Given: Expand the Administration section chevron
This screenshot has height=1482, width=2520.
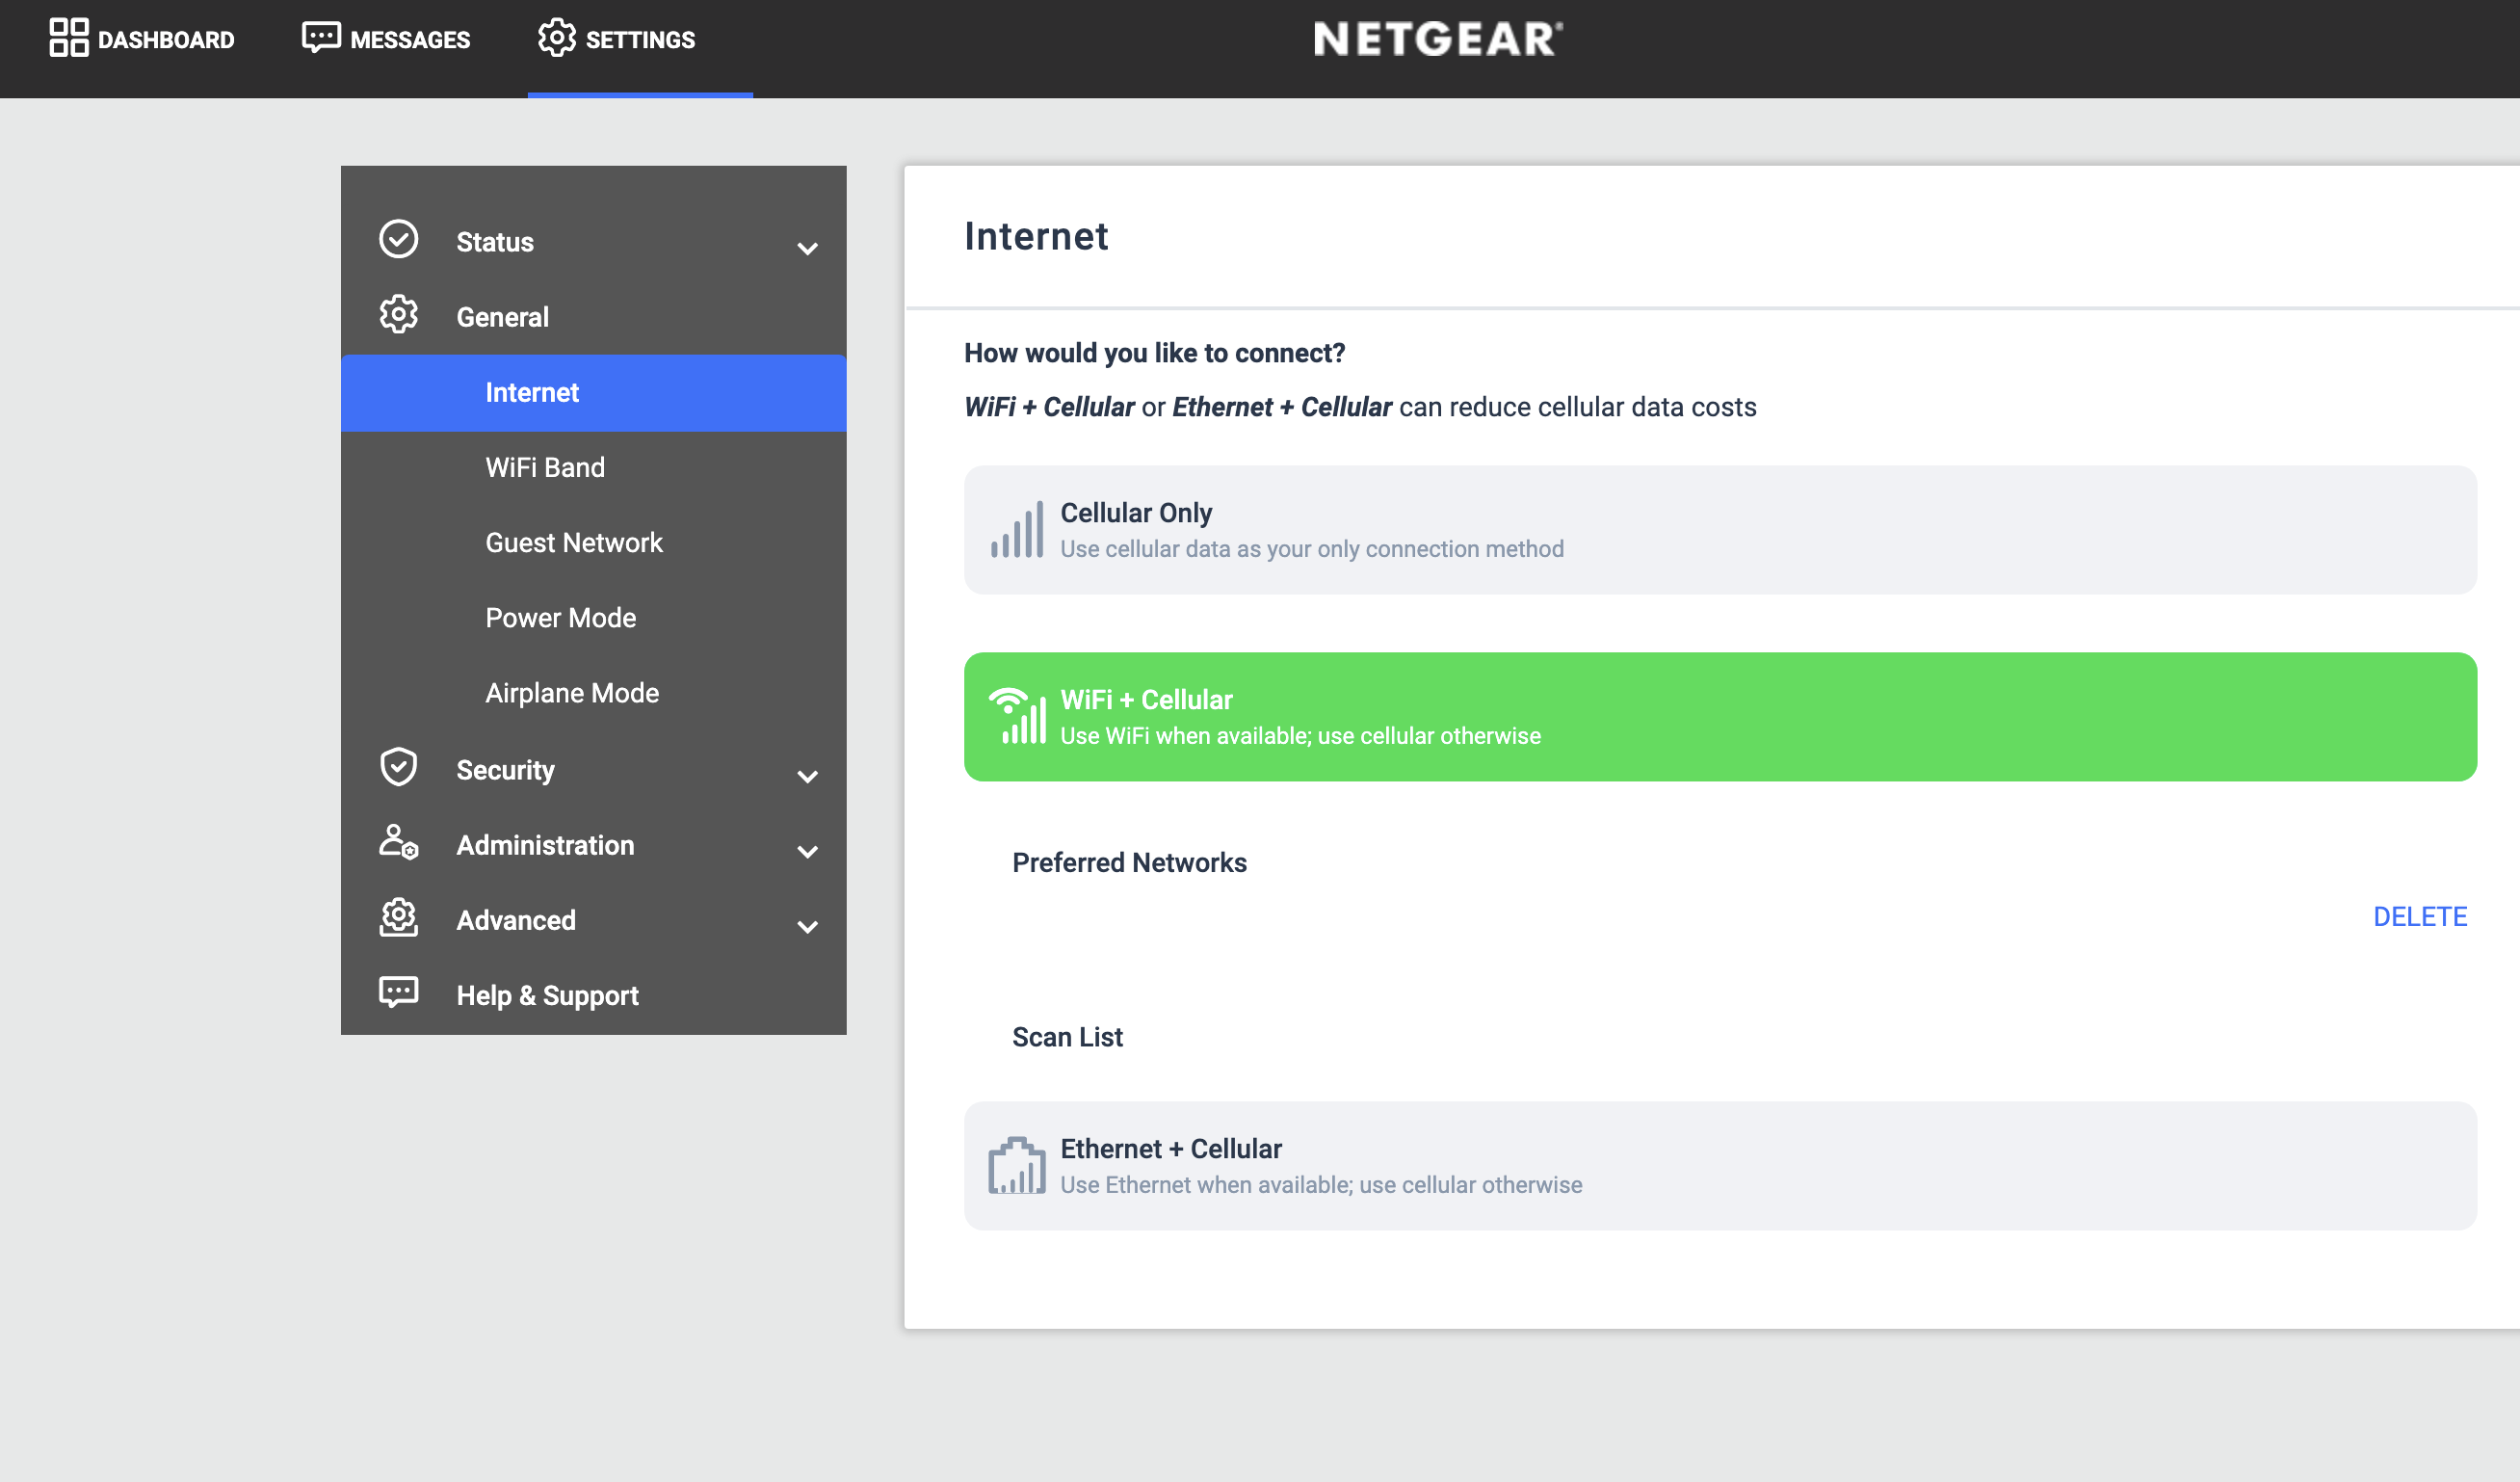Looking at the screenshot, I should (x=807, y=851).
